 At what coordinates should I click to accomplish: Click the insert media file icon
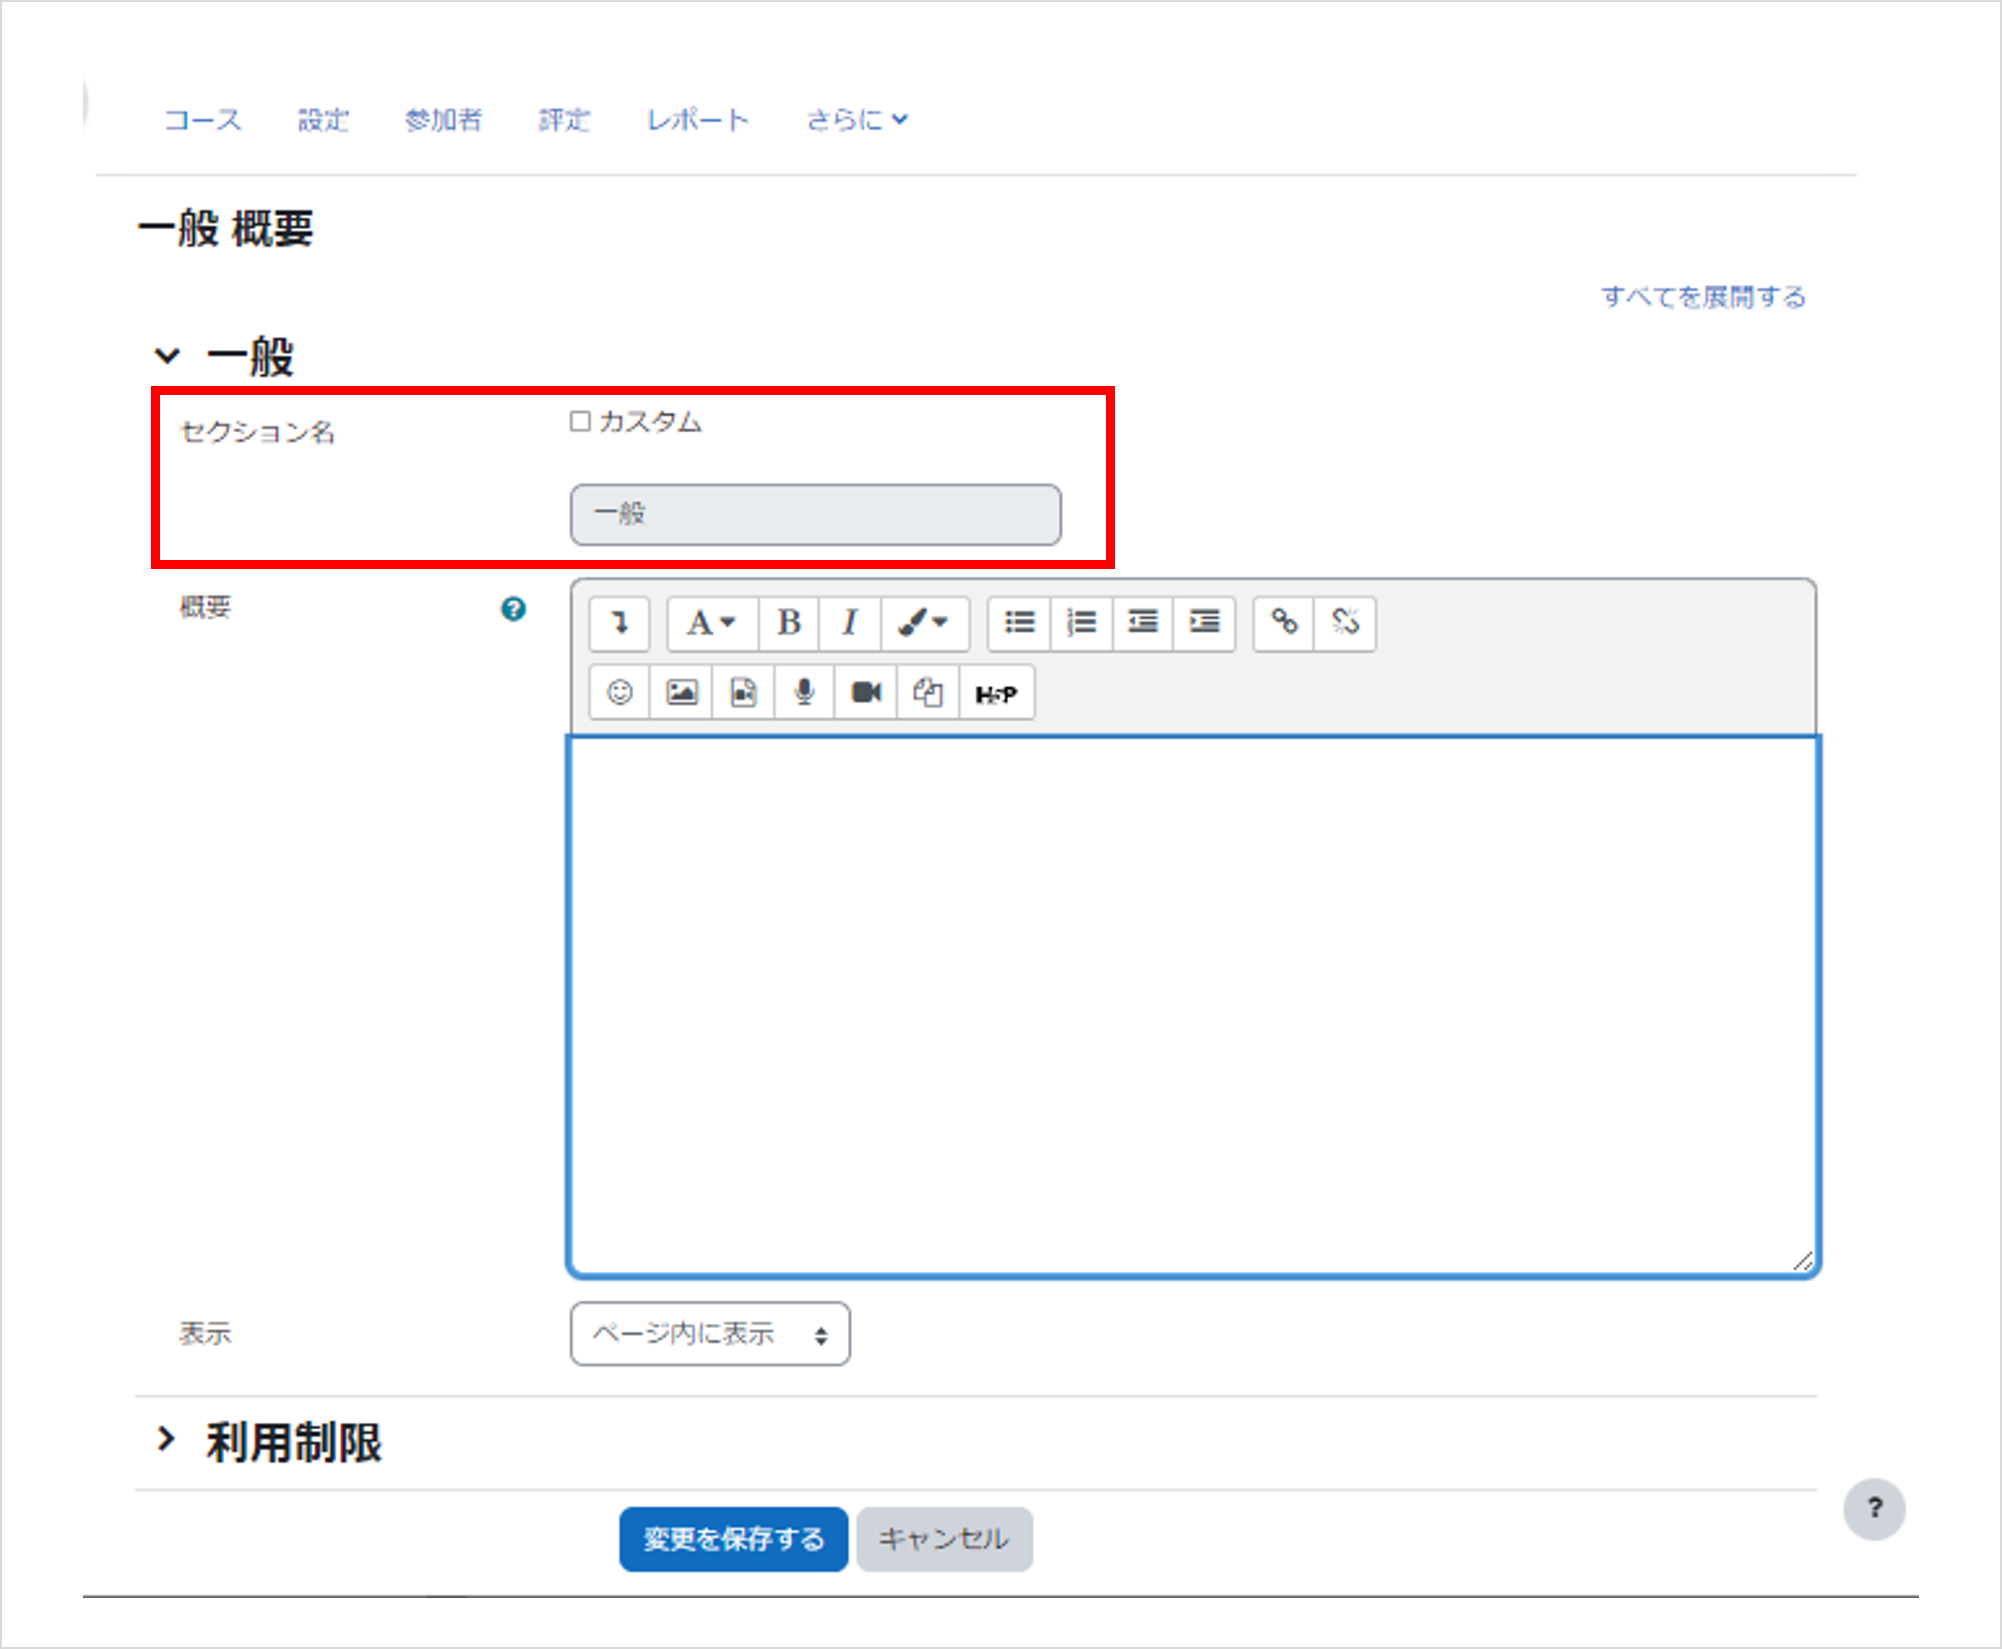point(743,692)
